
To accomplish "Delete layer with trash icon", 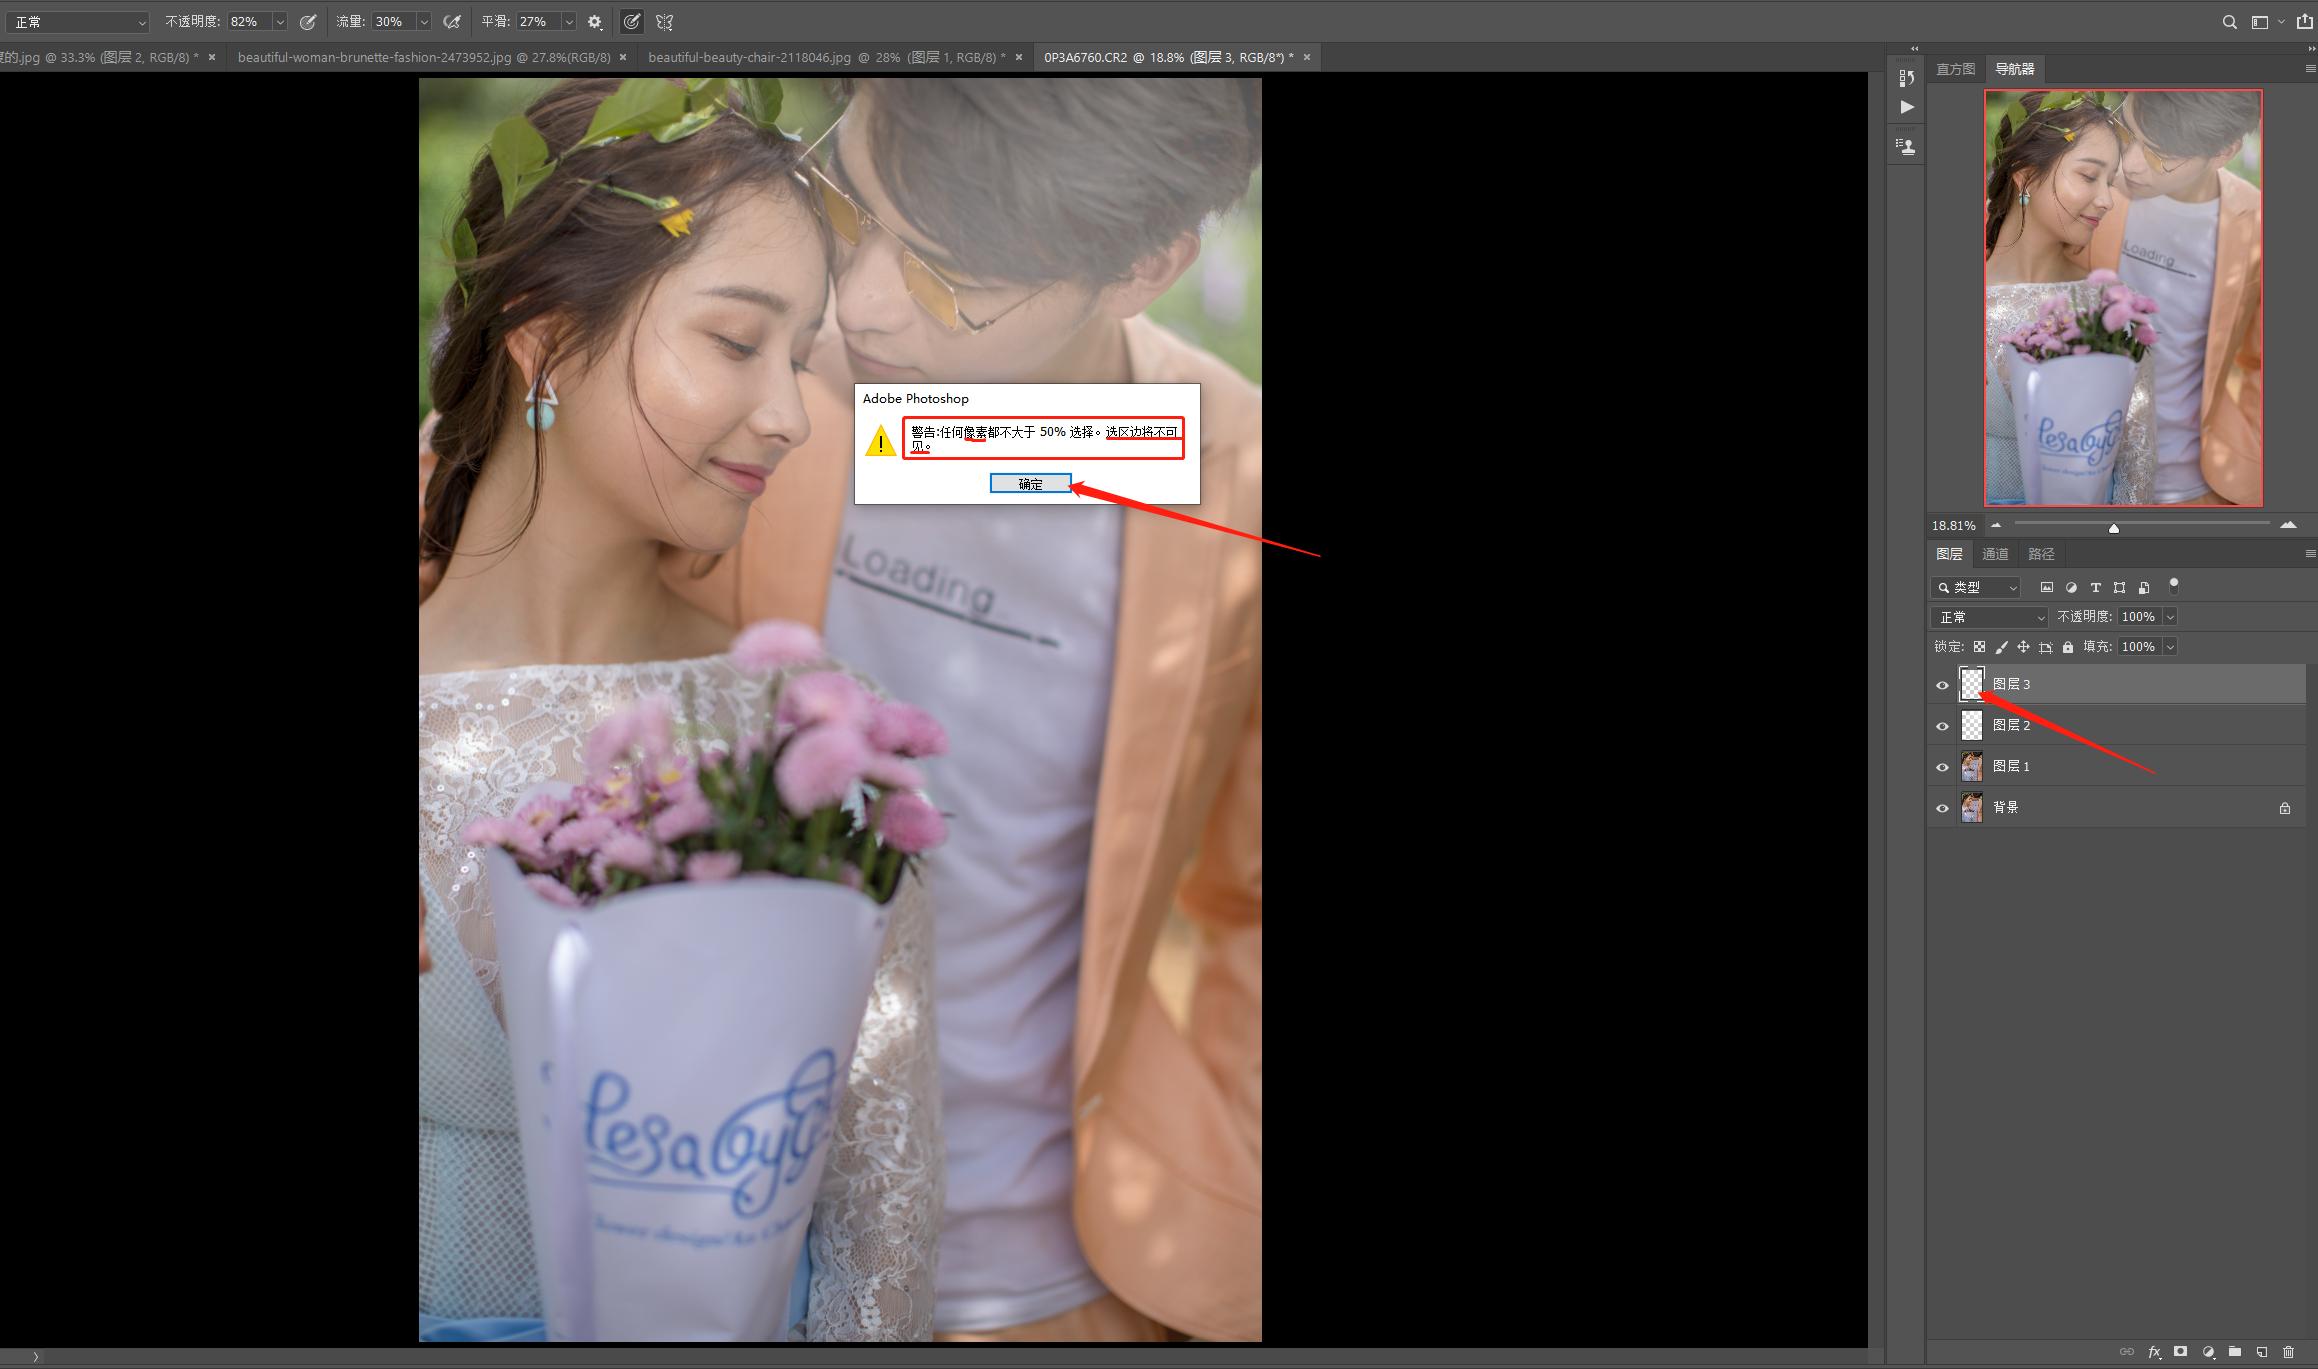I will (x=2289, y=1352).
